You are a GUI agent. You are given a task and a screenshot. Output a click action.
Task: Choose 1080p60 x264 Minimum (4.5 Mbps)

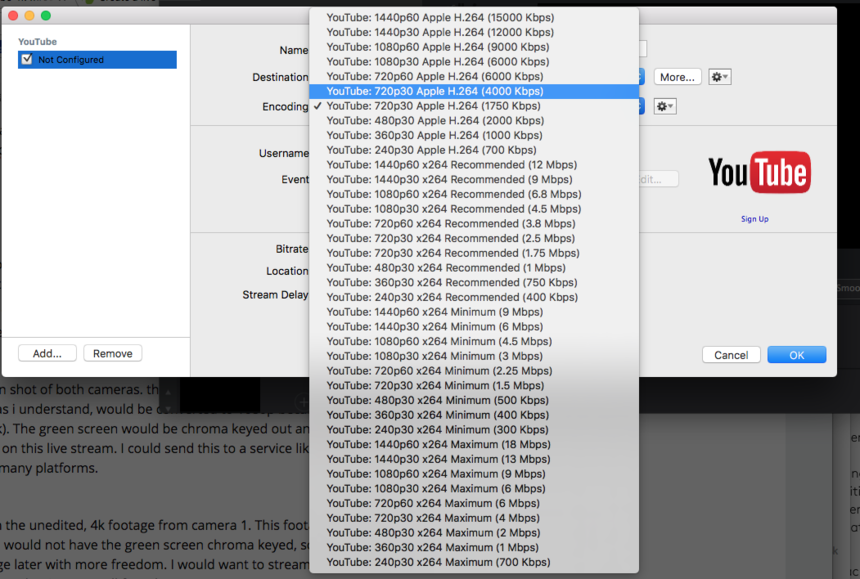pos(474,342)
